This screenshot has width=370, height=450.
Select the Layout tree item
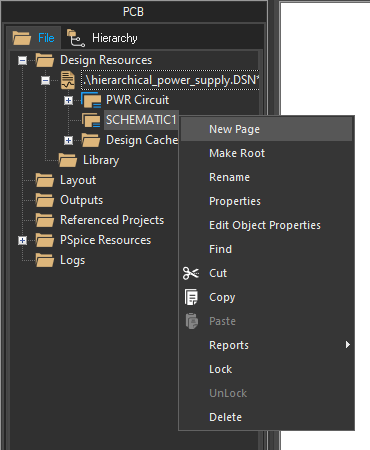78,180
